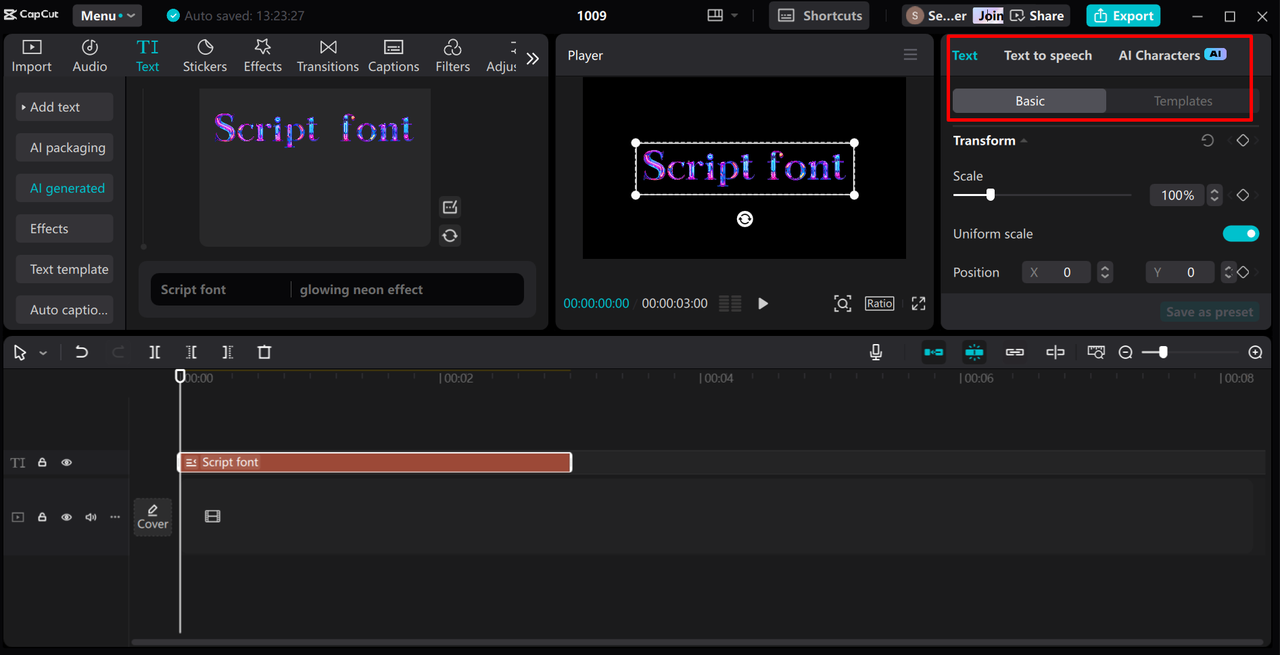Open the Ratio selector
Viewport: 1280px width, 655px height.
click(880, 303)
